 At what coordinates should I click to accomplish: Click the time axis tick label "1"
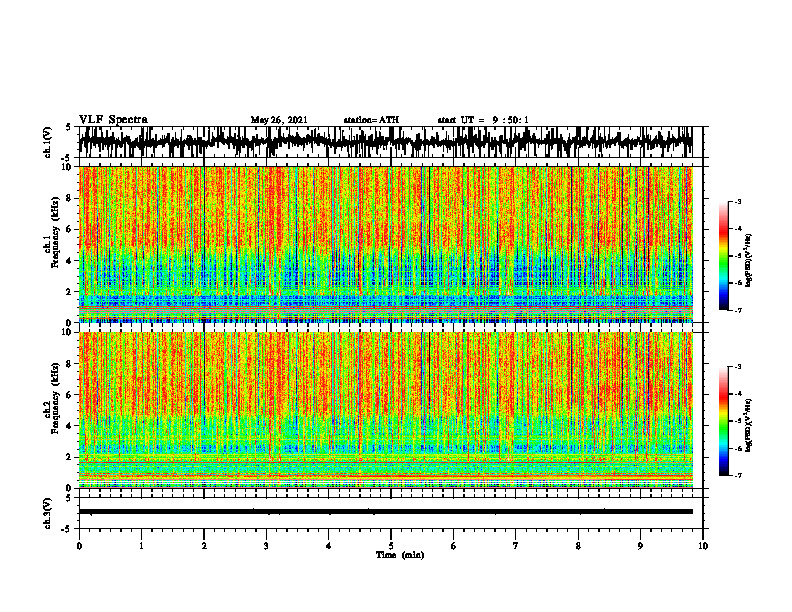(x=141, y=546)
